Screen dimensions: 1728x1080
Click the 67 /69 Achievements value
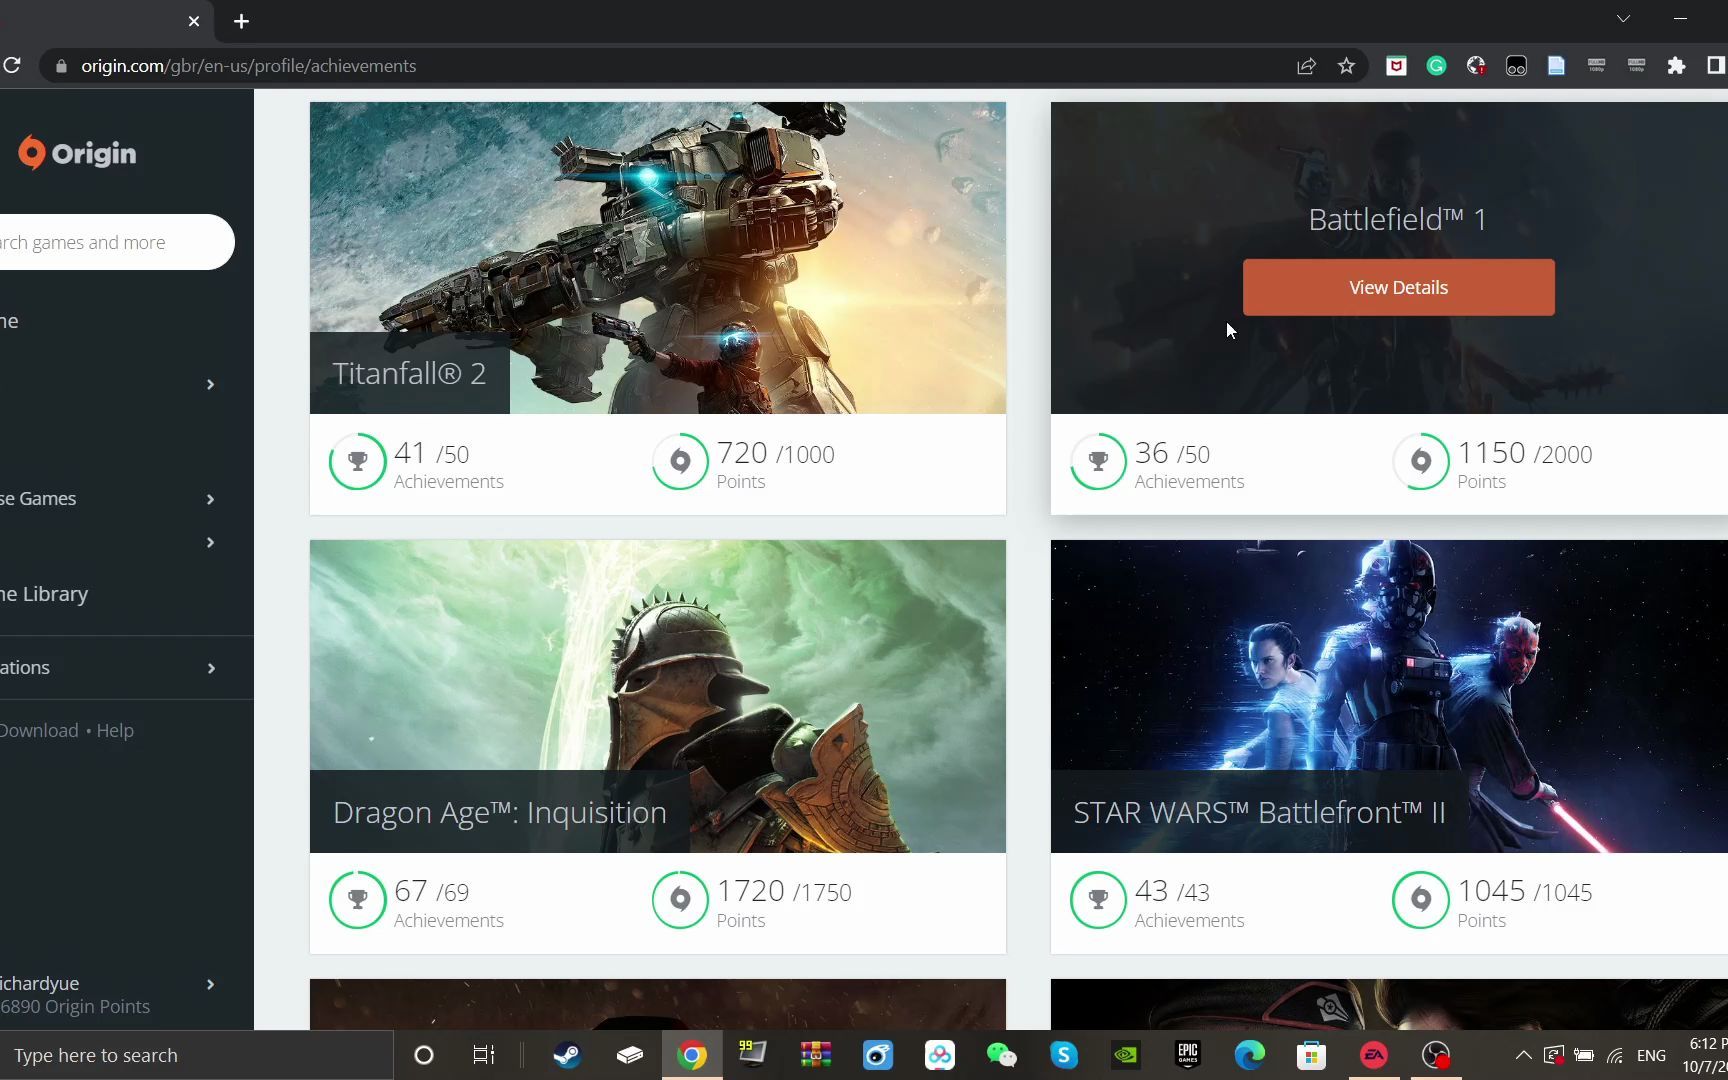(x=431, y=892)
